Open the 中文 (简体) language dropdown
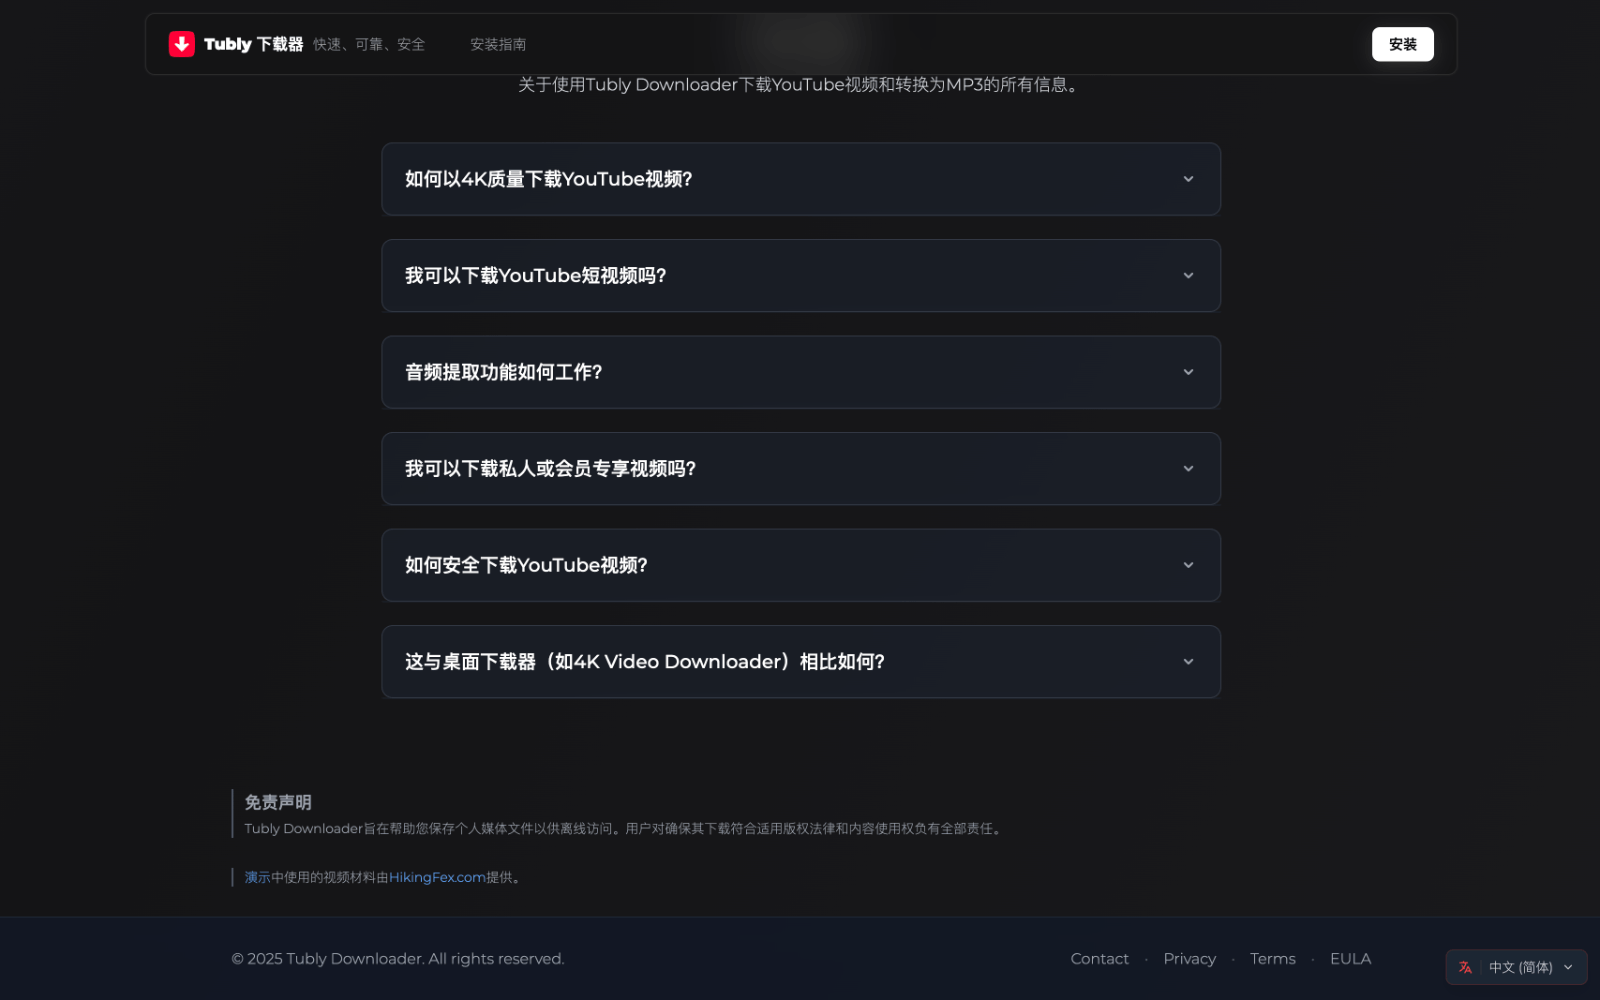 click(1516, 967)
